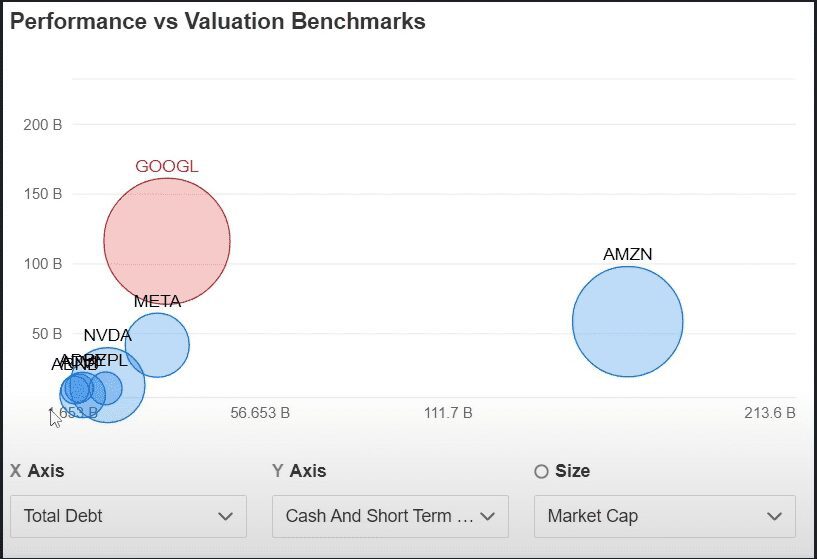
Task: Select the AMZN bubble on chart
Action: (627, 321)
